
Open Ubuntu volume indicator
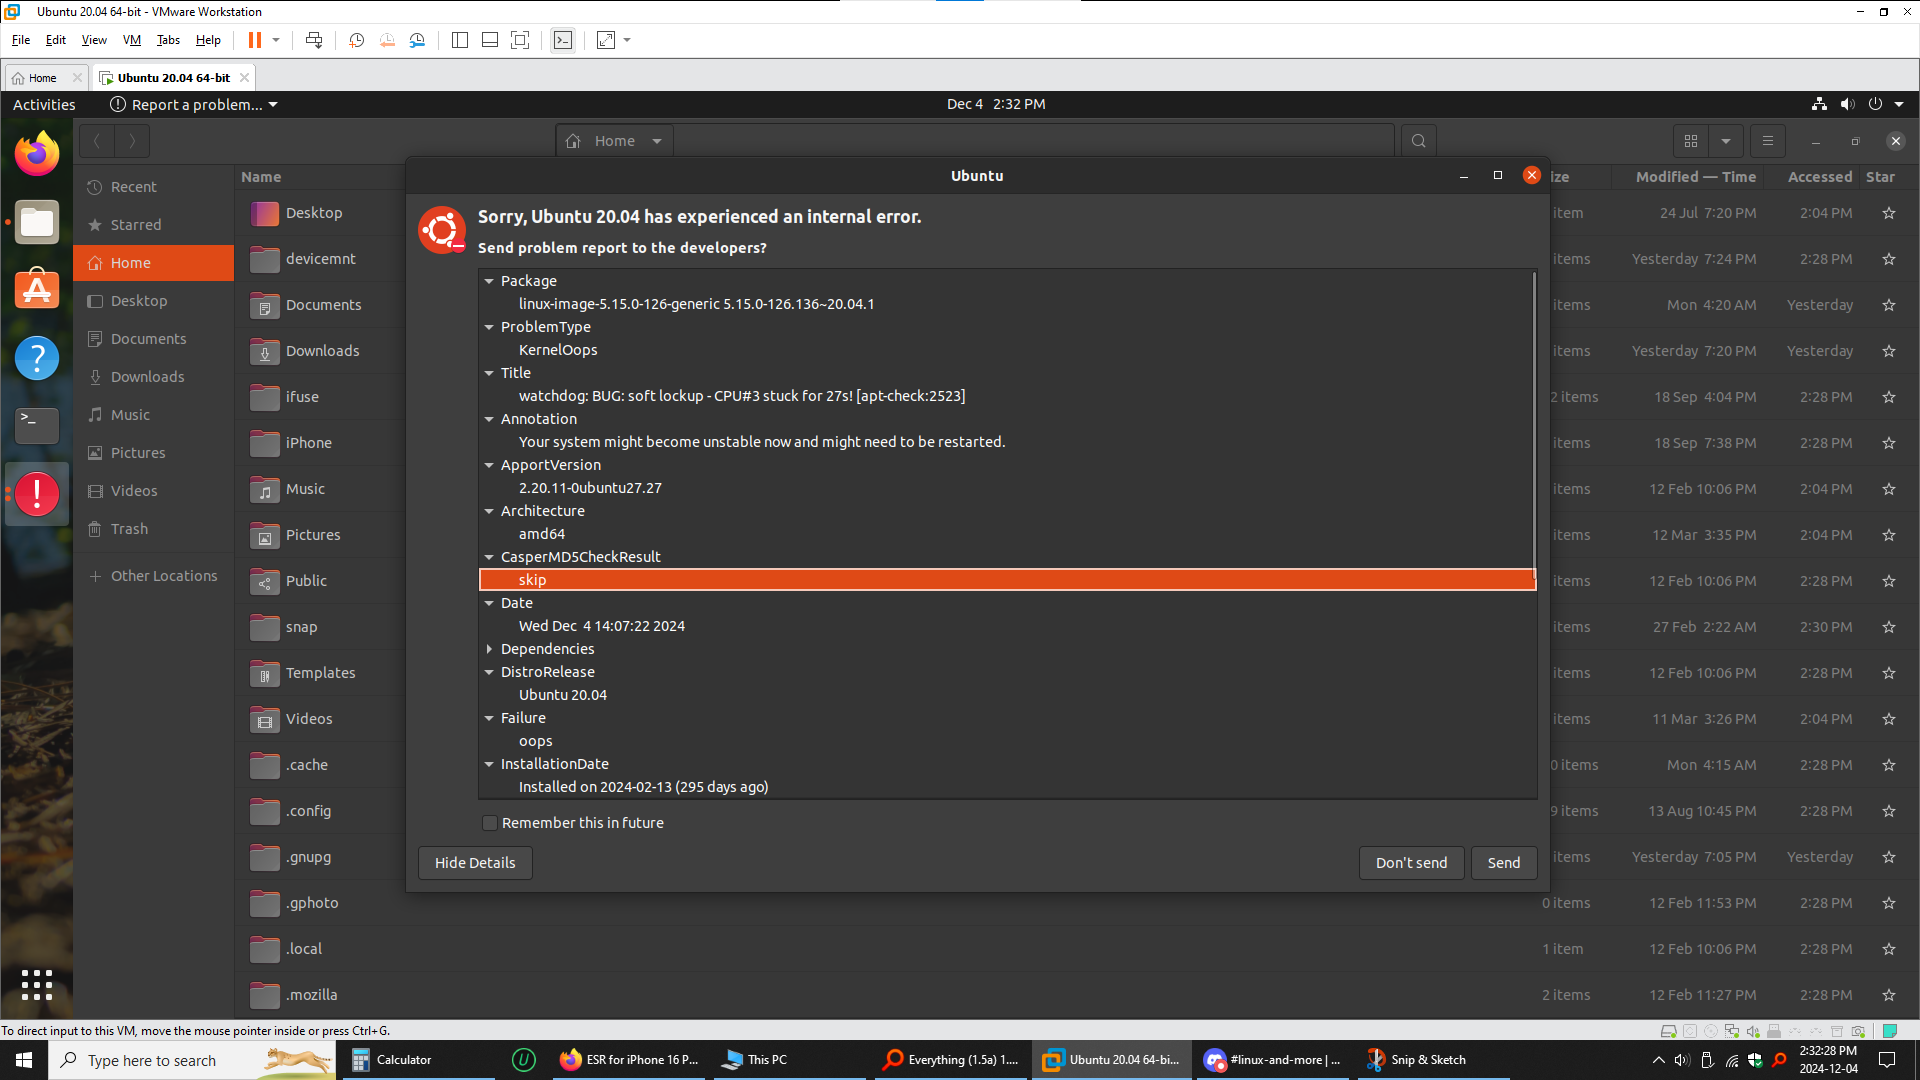[1847, 104]
